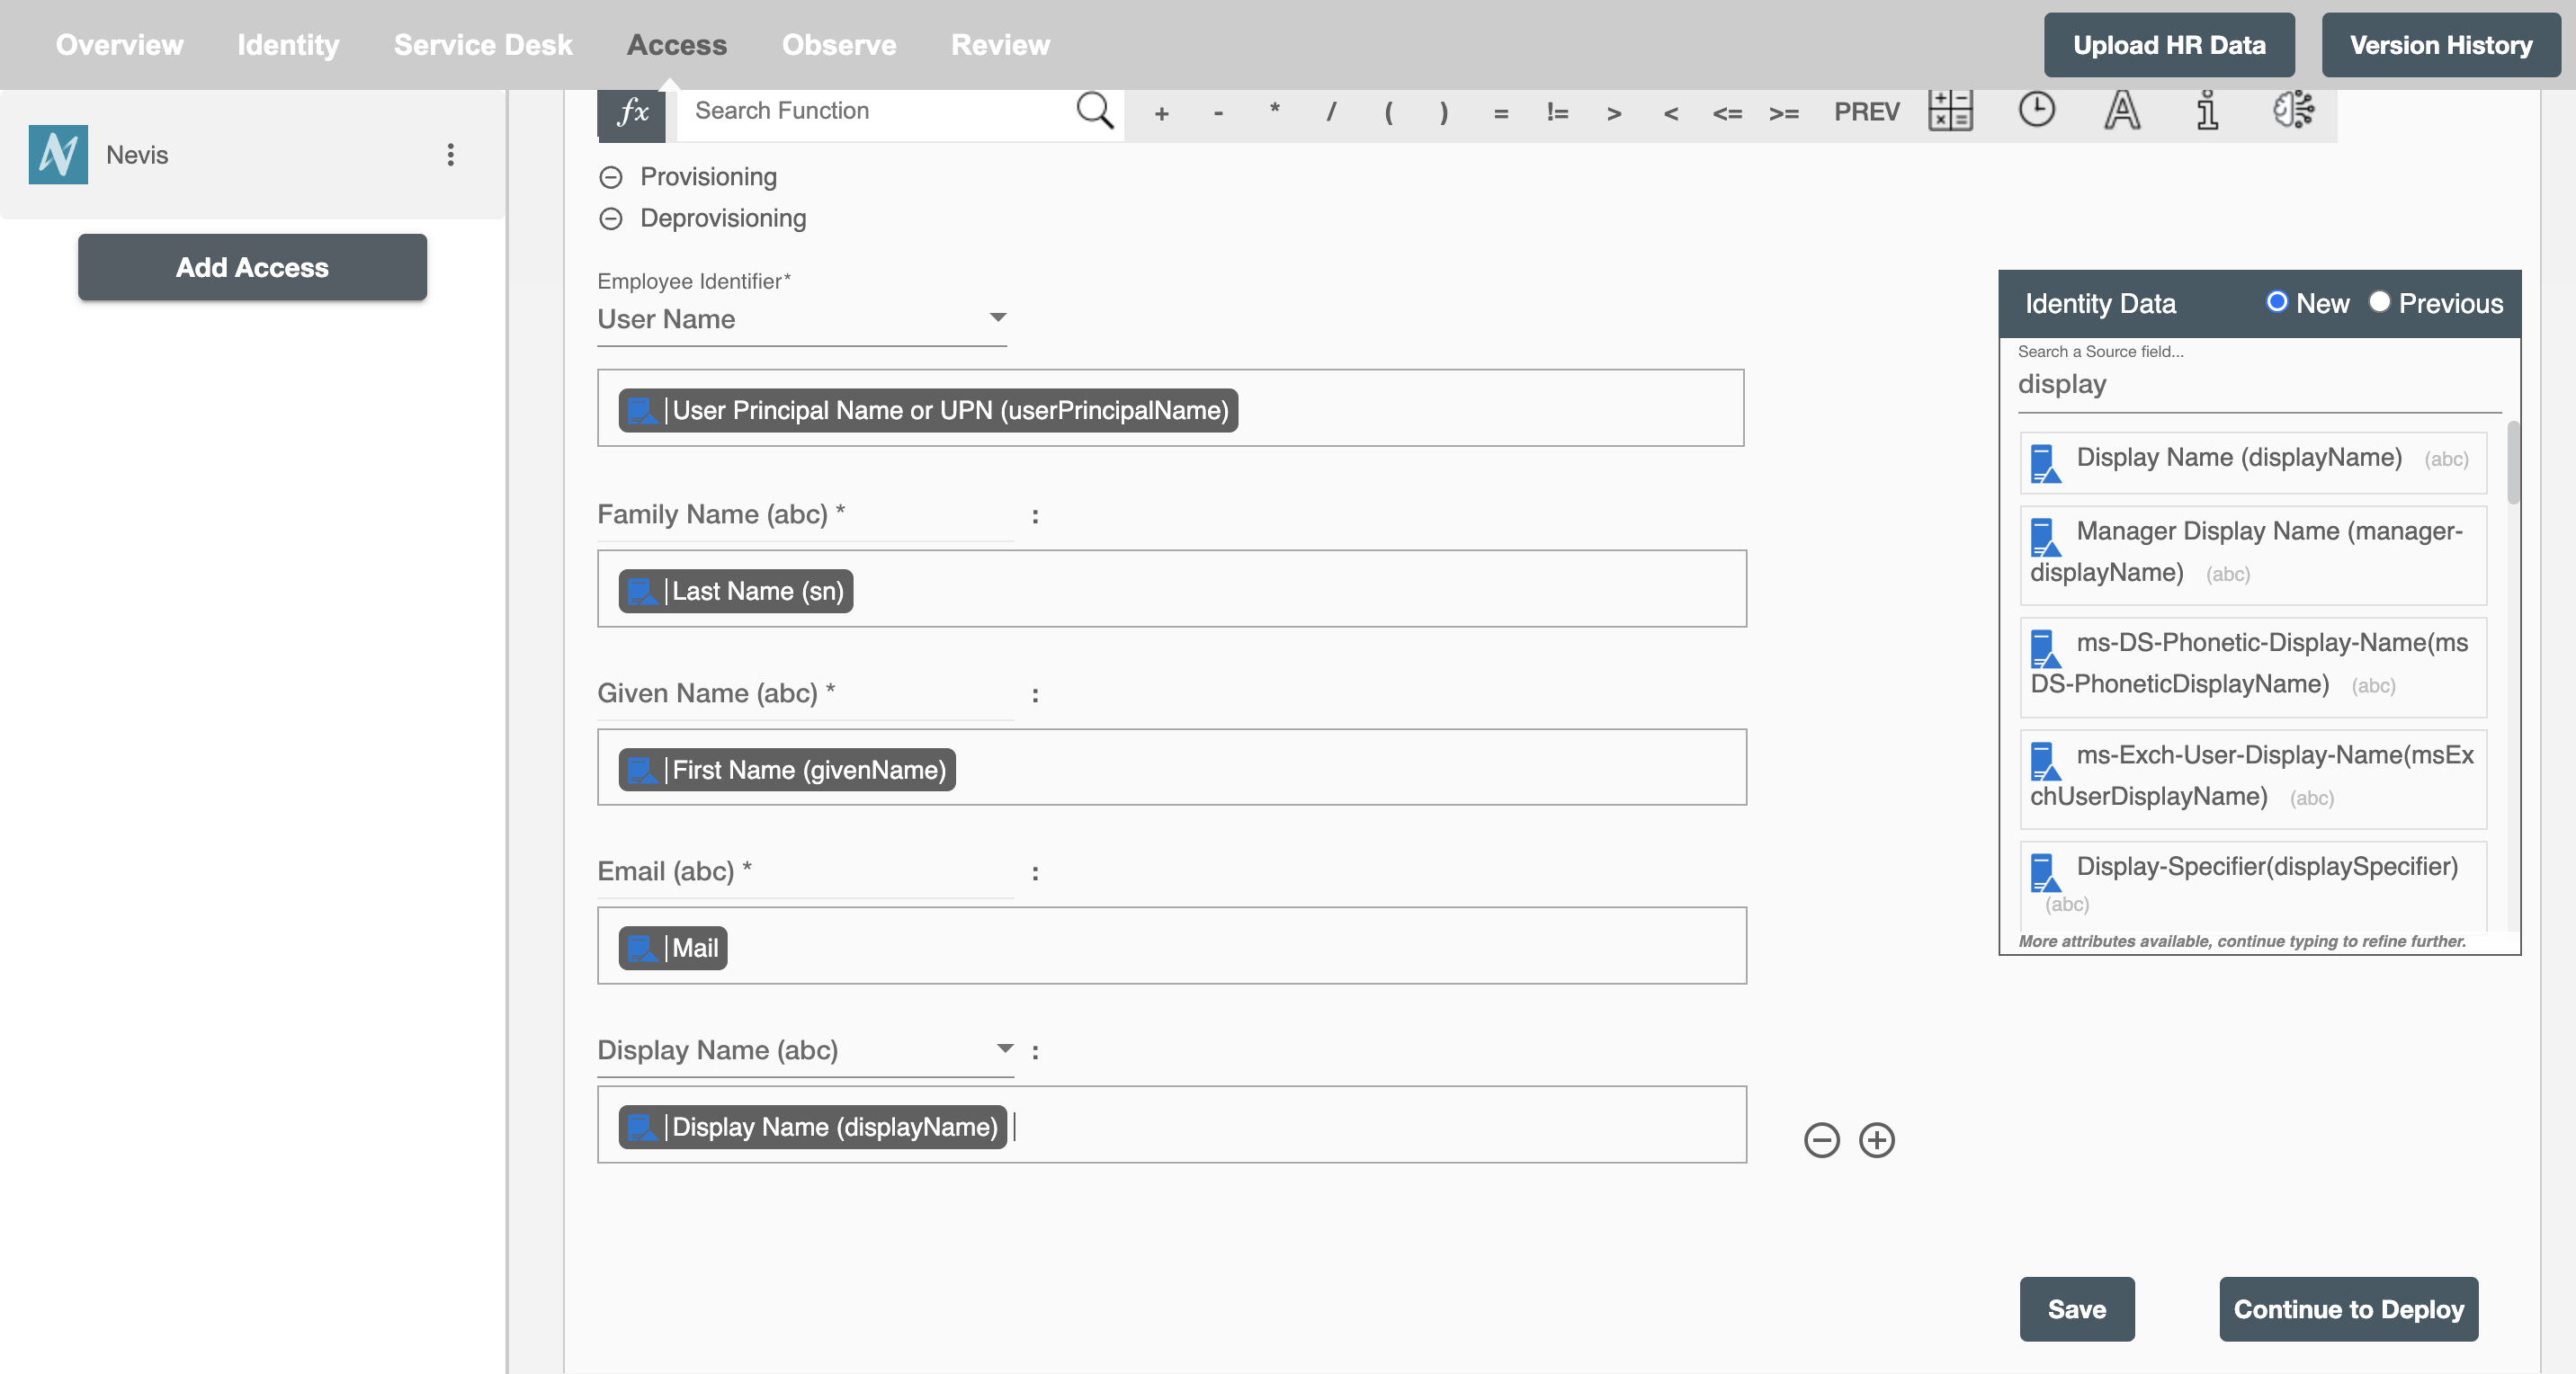This screenshot has height=1374, width=2576.
Task: Pick ms-Exch-User-Display-Name source field
Action: click(2253, 779)
